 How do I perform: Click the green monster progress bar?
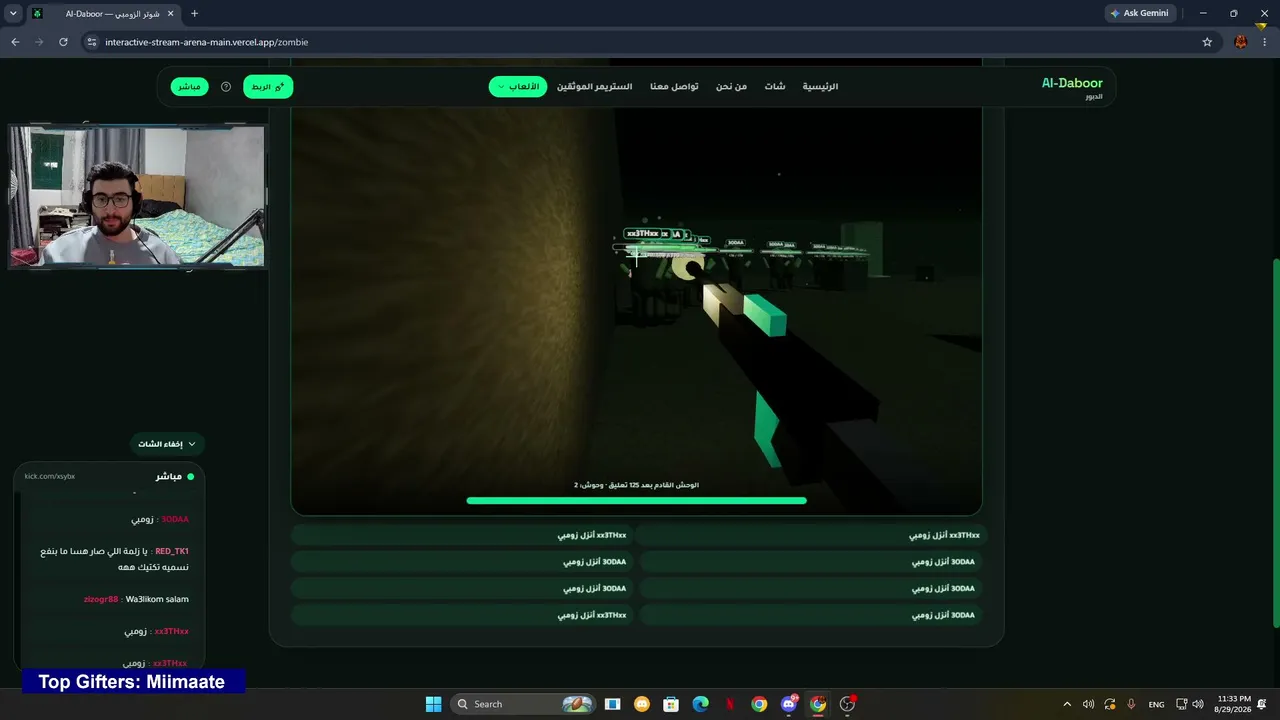[636, 500]
